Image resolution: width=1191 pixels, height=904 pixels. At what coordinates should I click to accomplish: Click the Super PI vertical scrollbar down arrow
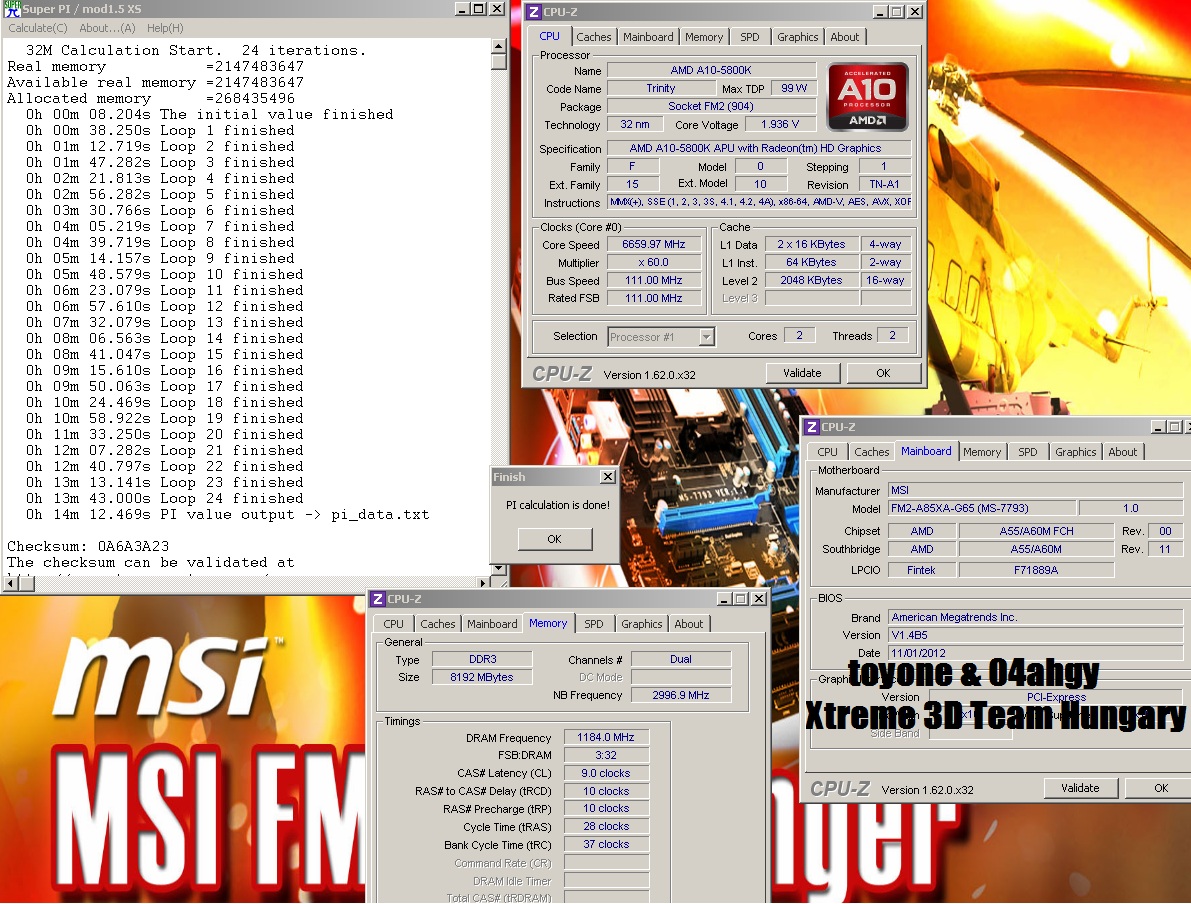coord(498,568)
